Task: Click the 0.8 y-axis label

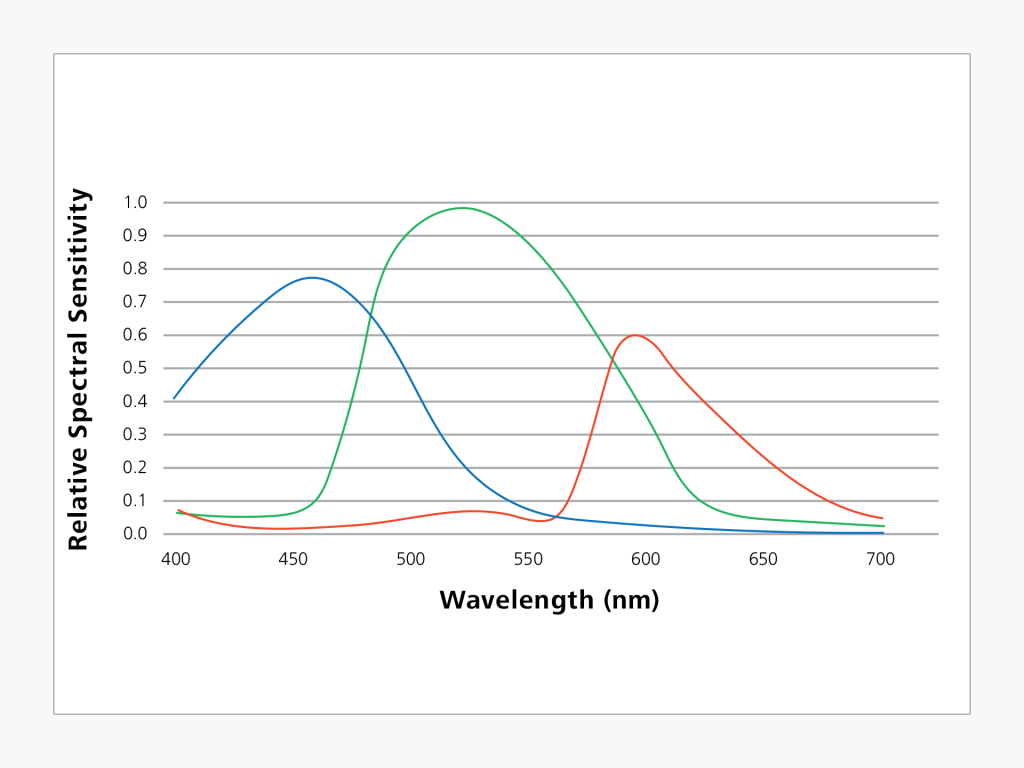Action: tap(135, 268)
